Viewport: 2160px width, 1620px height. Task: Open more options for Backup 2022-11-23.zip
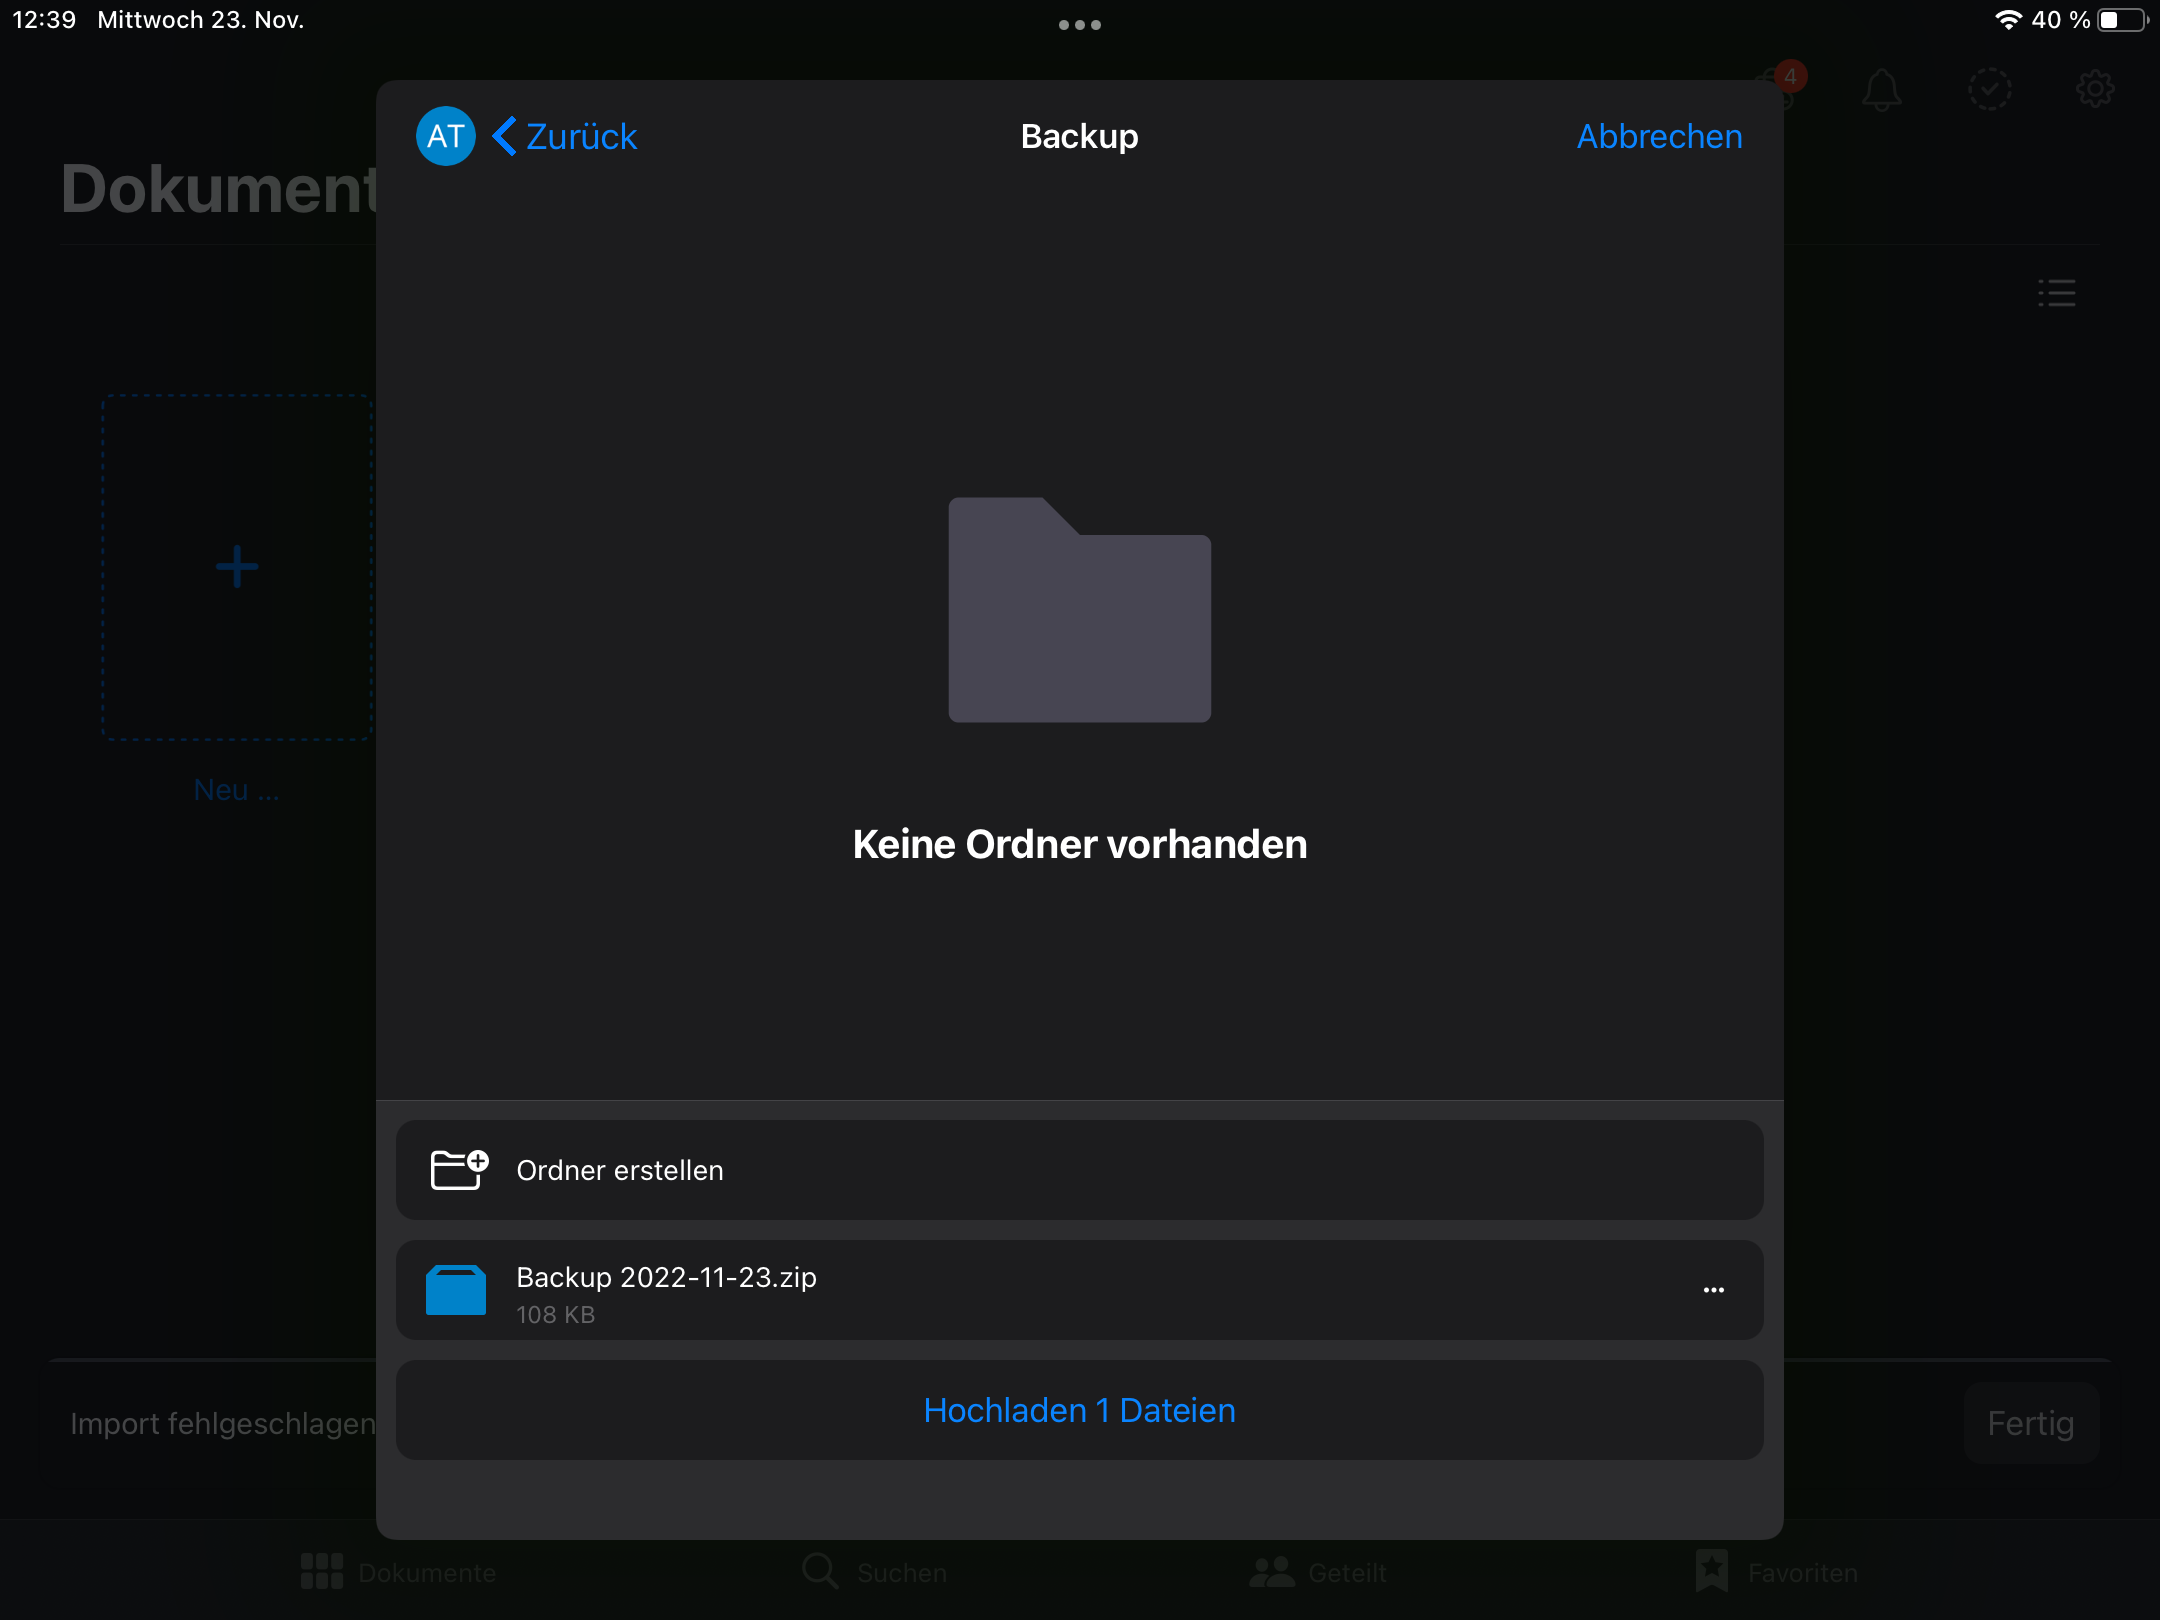click(x=1713, y=1290)
